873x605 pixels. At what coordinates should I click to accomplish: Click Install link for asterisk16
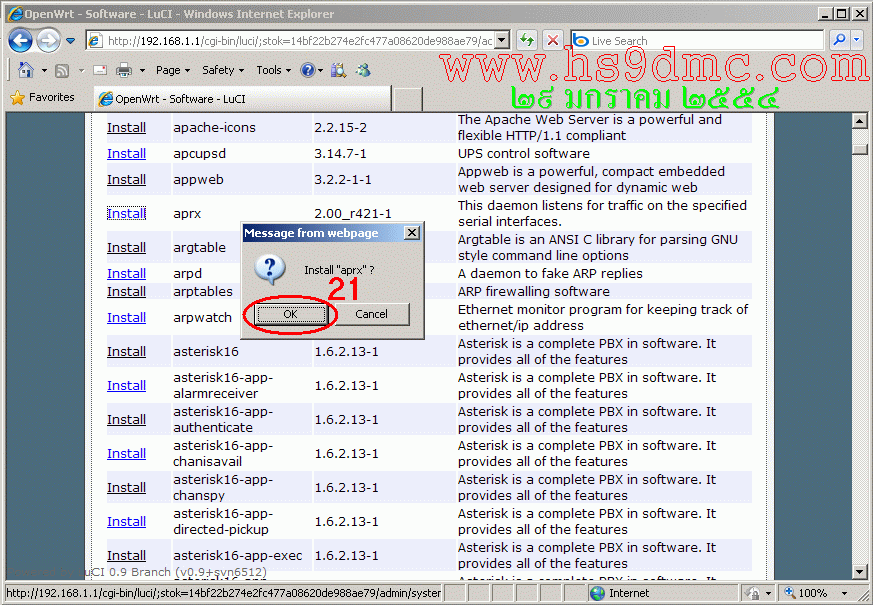pos(126,352)
